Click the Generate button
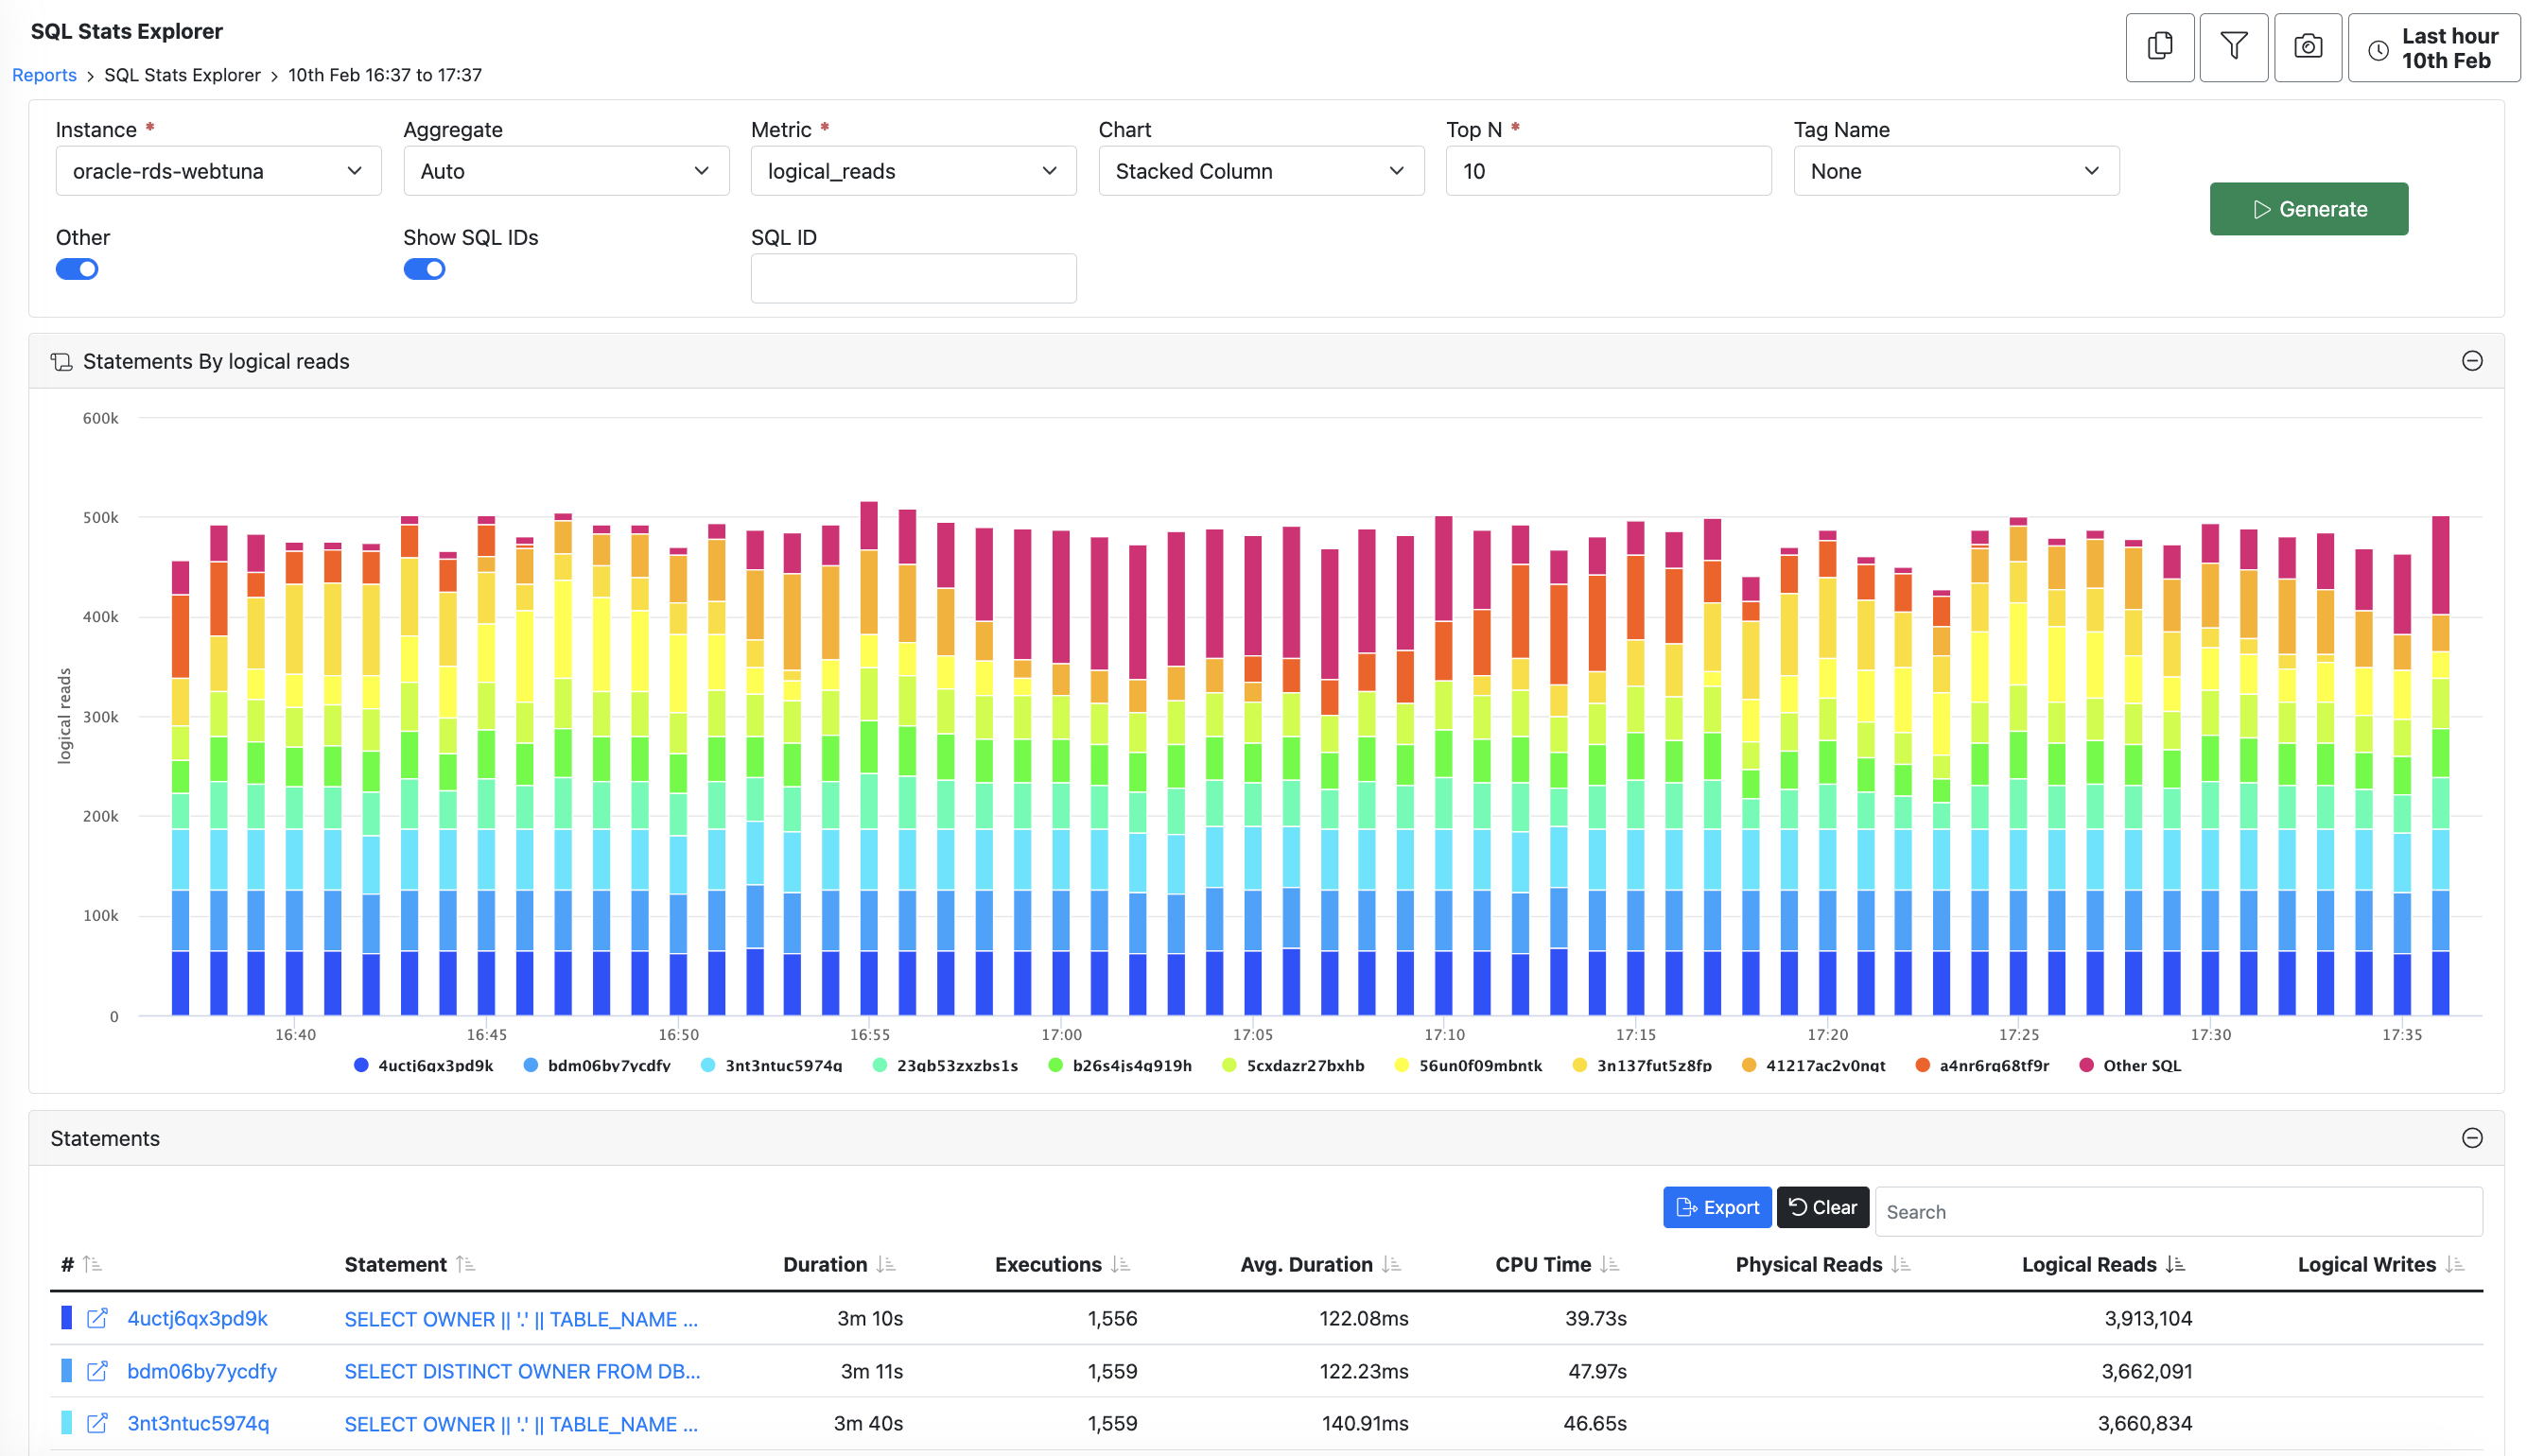The image size is (2527, 1456). (x=2309, y=208)
